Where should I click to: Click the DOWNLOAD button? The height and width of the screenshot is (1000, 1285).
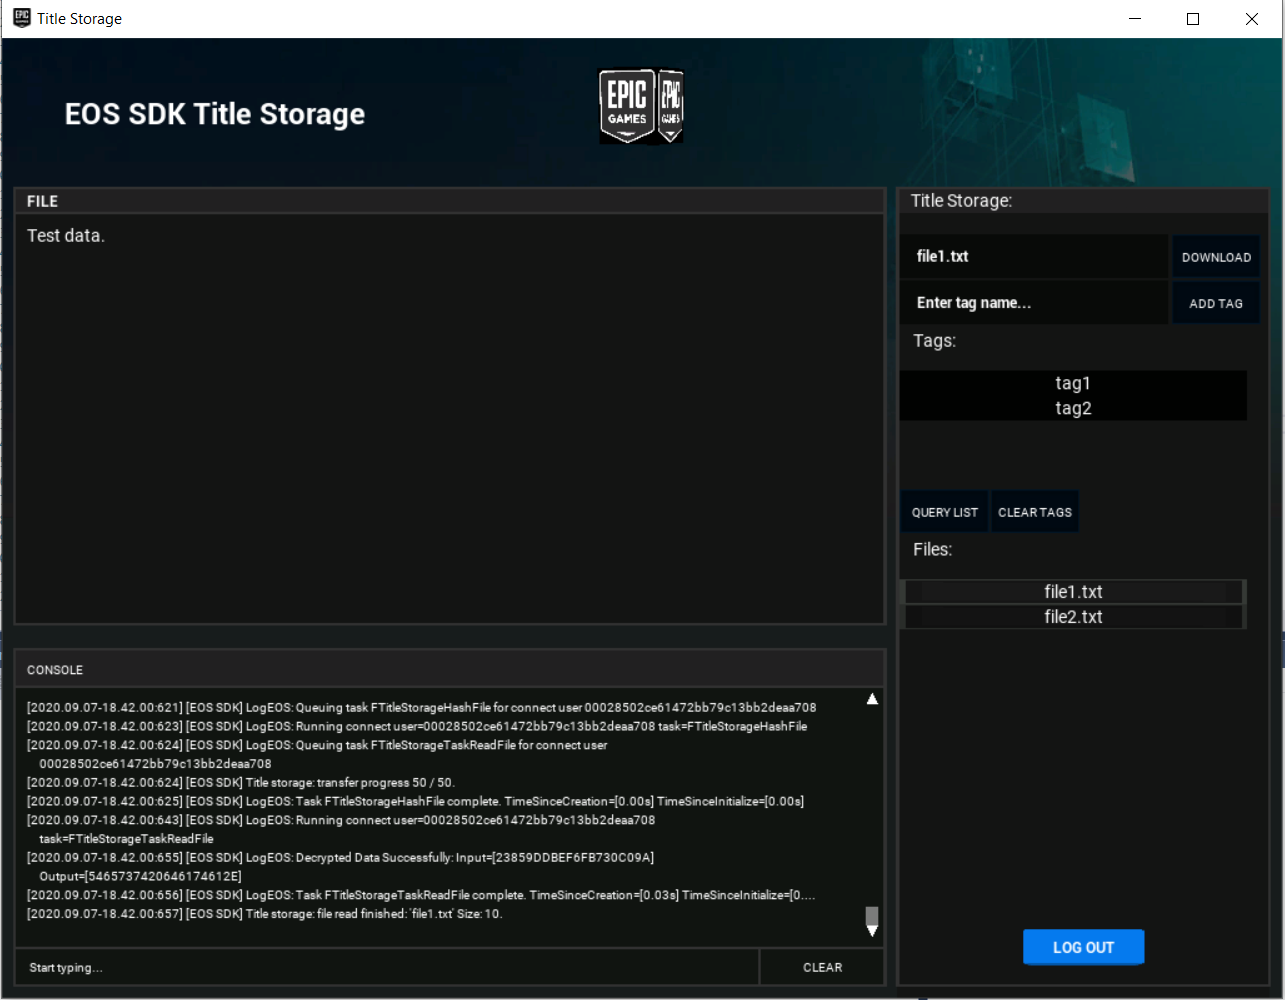pos(1215,257)
